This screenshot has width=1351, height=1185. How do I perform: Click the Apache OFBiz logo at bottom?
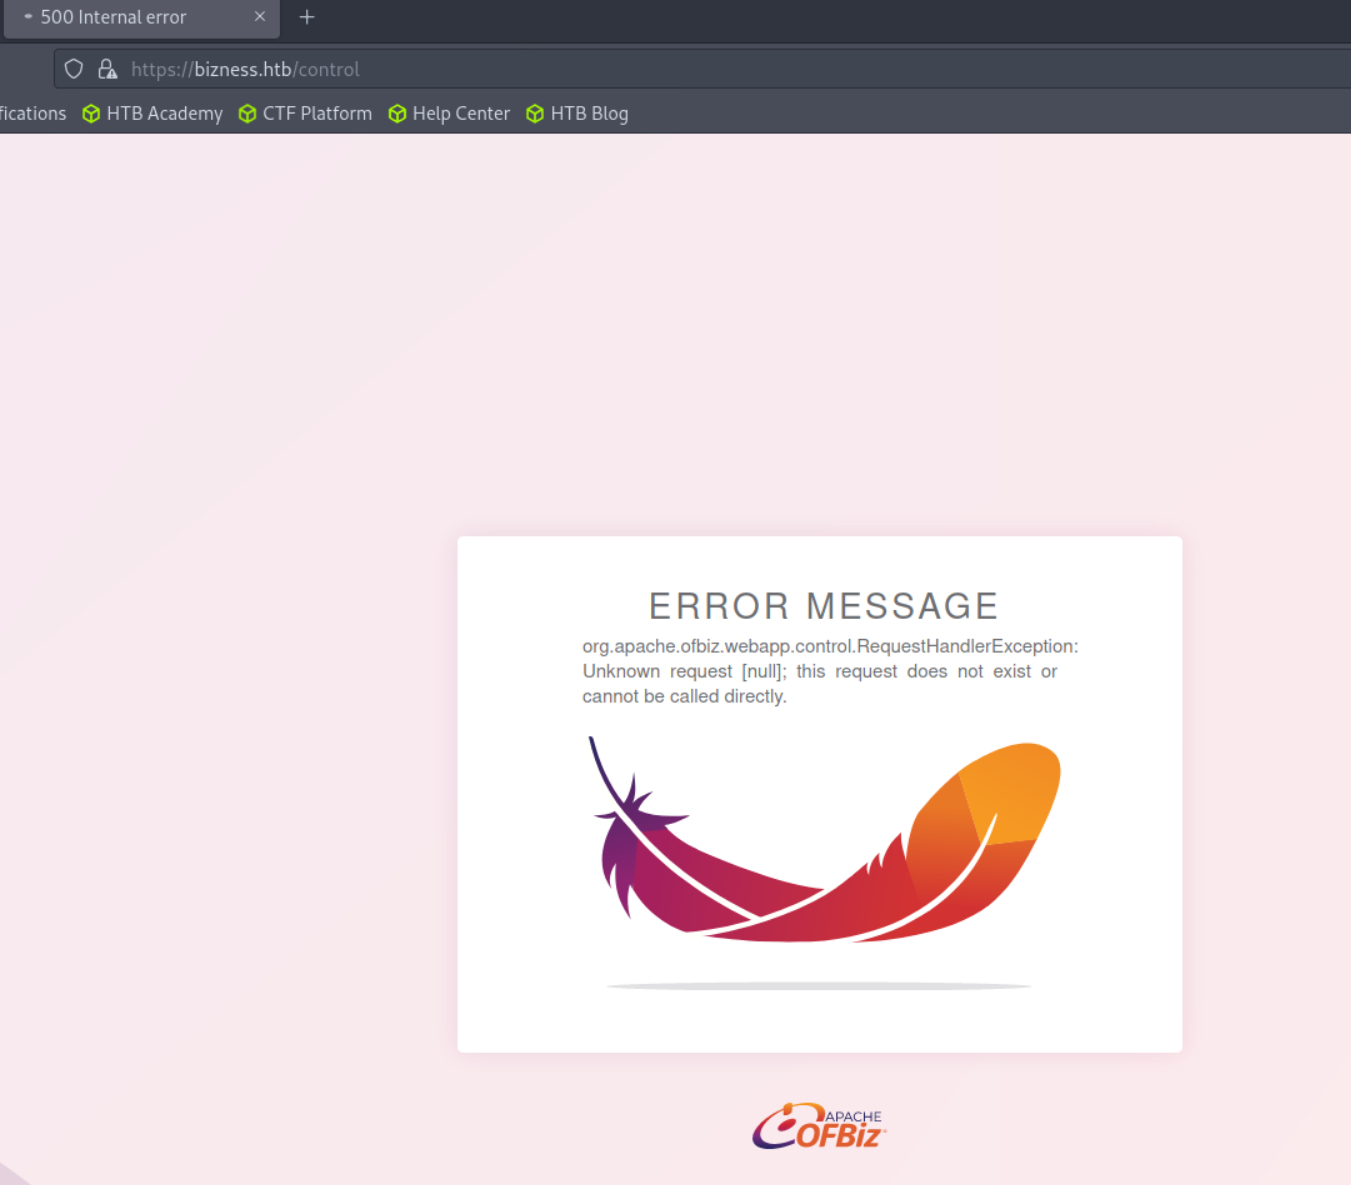[x=819, y=1127]
